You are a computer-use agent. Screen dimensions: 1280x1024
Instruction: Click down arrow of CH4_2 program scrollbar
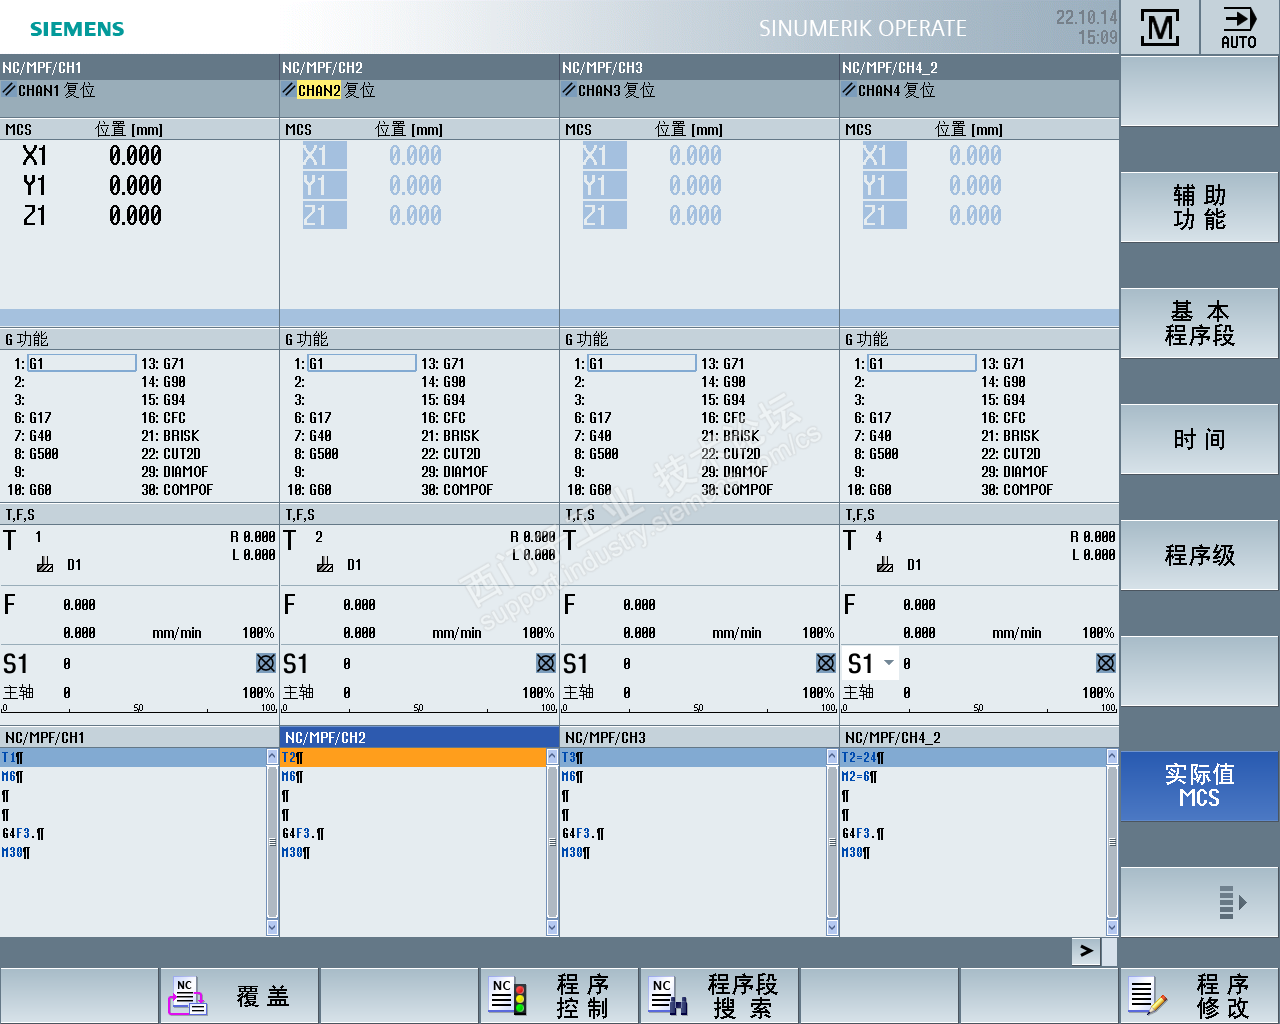[1112, 927]
